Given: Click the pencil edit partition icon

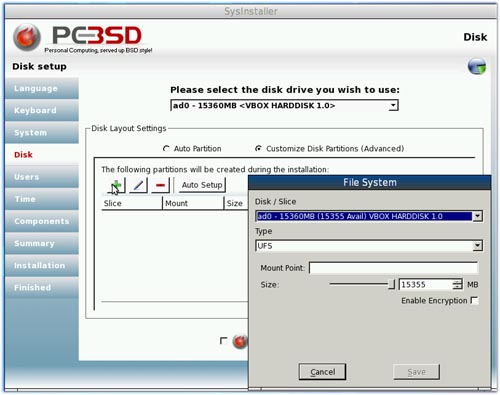Looking at the screenshot, I should (138, 185).
